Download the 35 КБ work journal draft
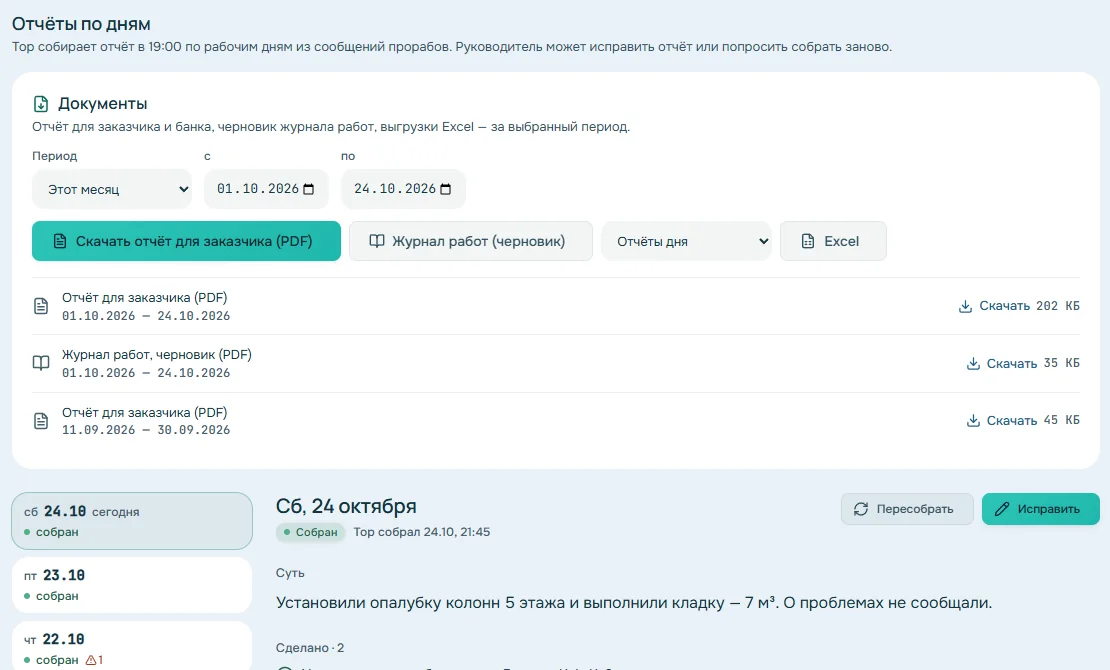1110x670 pixels. click(1023, 363)
